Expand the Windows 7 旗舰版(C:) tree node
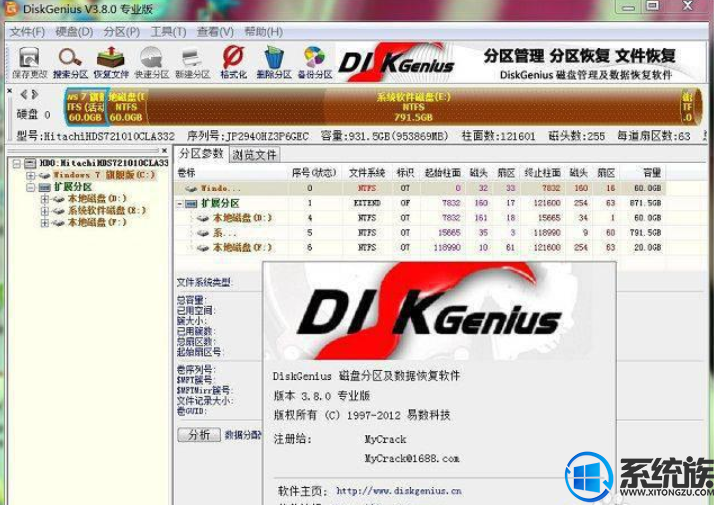The image size is (714, 505). [x=31, y=175]
